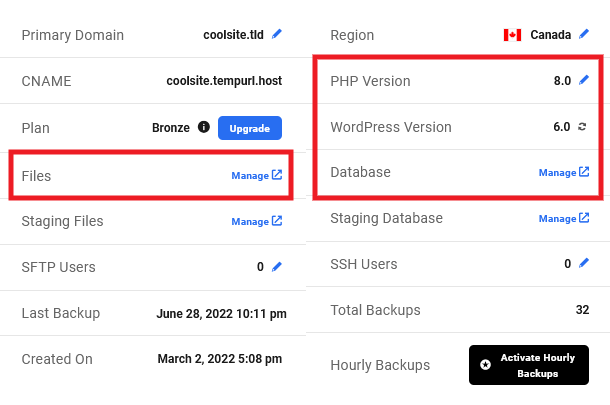Edit the Primary Domain with pencil icon
Screen dimensions: 610x405
(x=277, y=34)
